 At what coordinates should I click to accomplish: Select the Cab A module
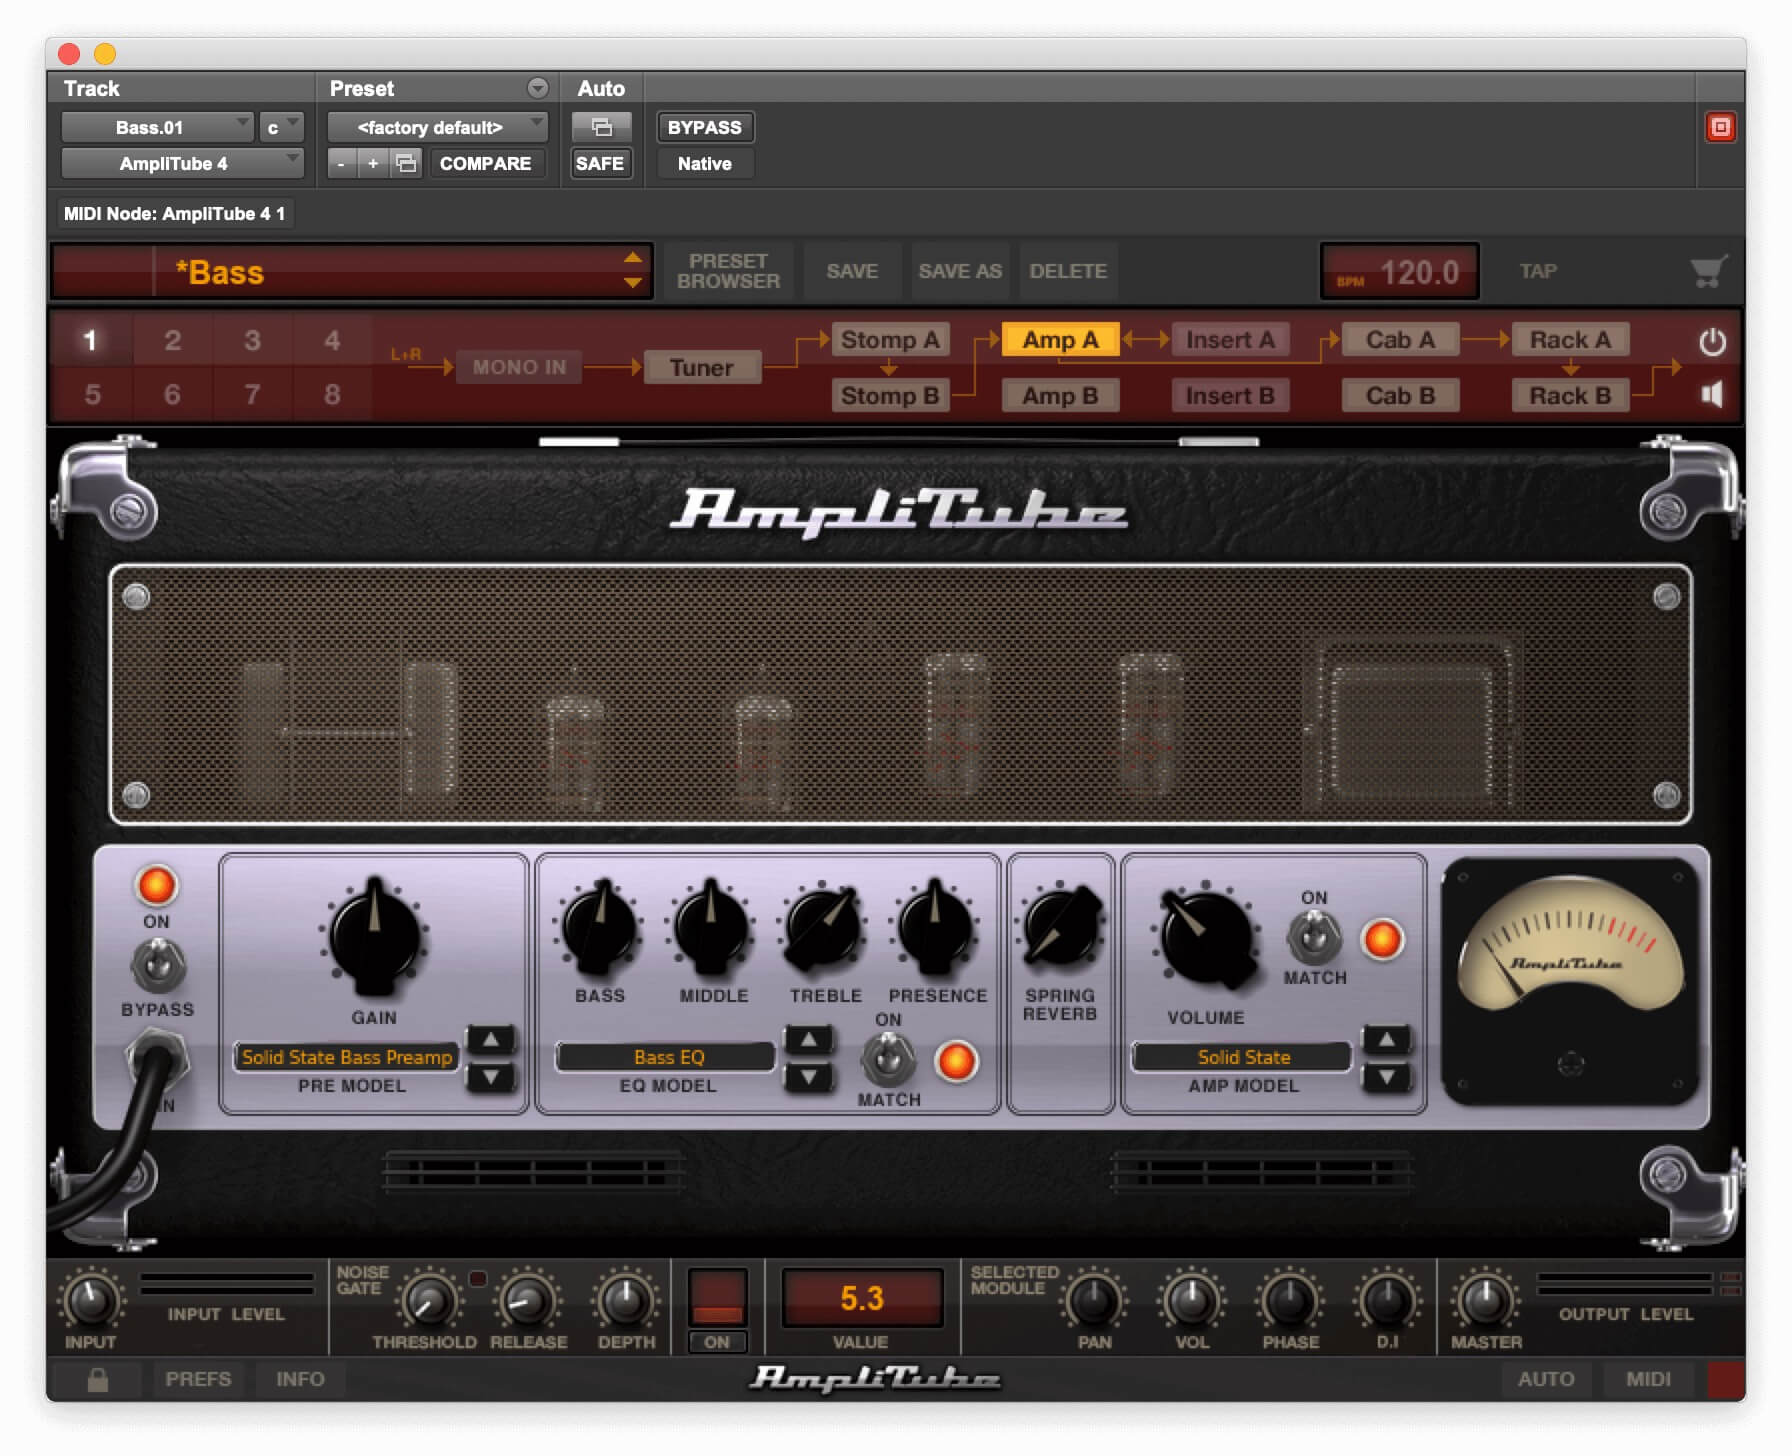pyautogui.click(x=1400, y=340)
